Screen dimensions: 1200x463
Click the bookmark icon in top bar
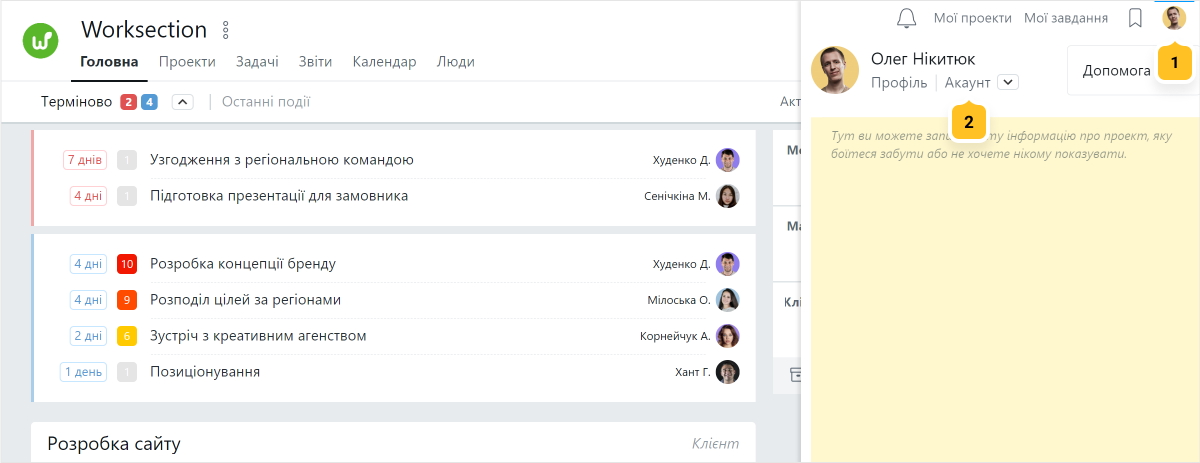[x=1135, y=18]
